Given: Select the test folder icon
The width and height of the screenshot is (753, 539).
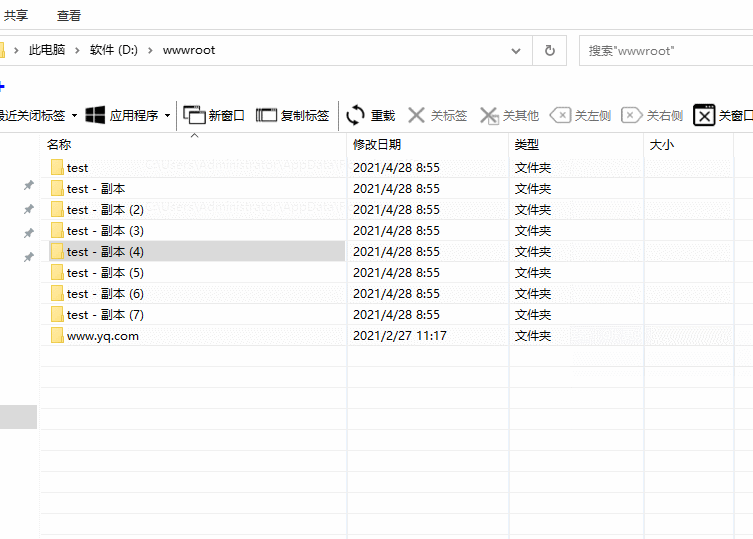Looking at the screenshot, I should pos(57,167).
